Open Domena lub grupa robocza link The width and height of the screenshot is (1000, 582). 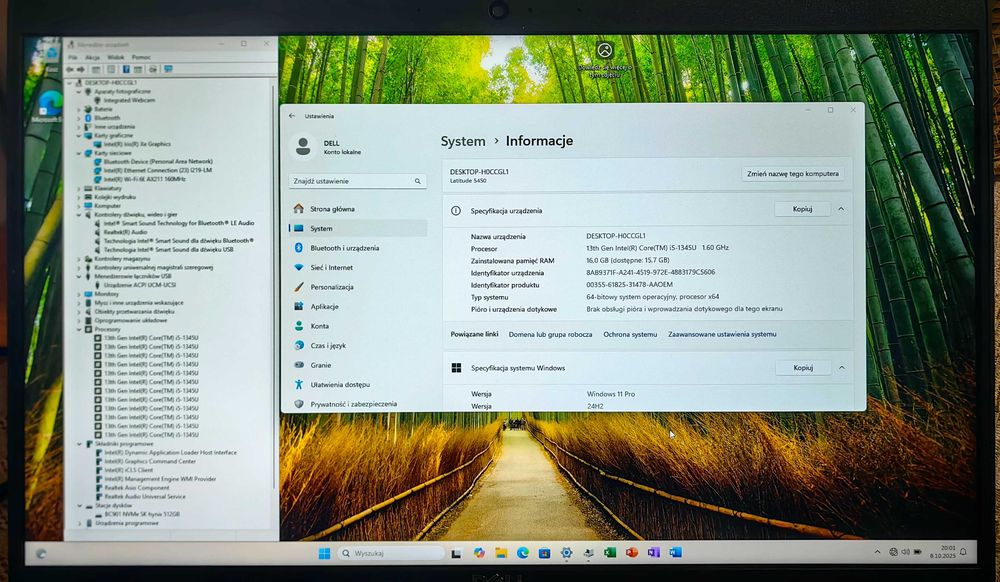[550, 334]
